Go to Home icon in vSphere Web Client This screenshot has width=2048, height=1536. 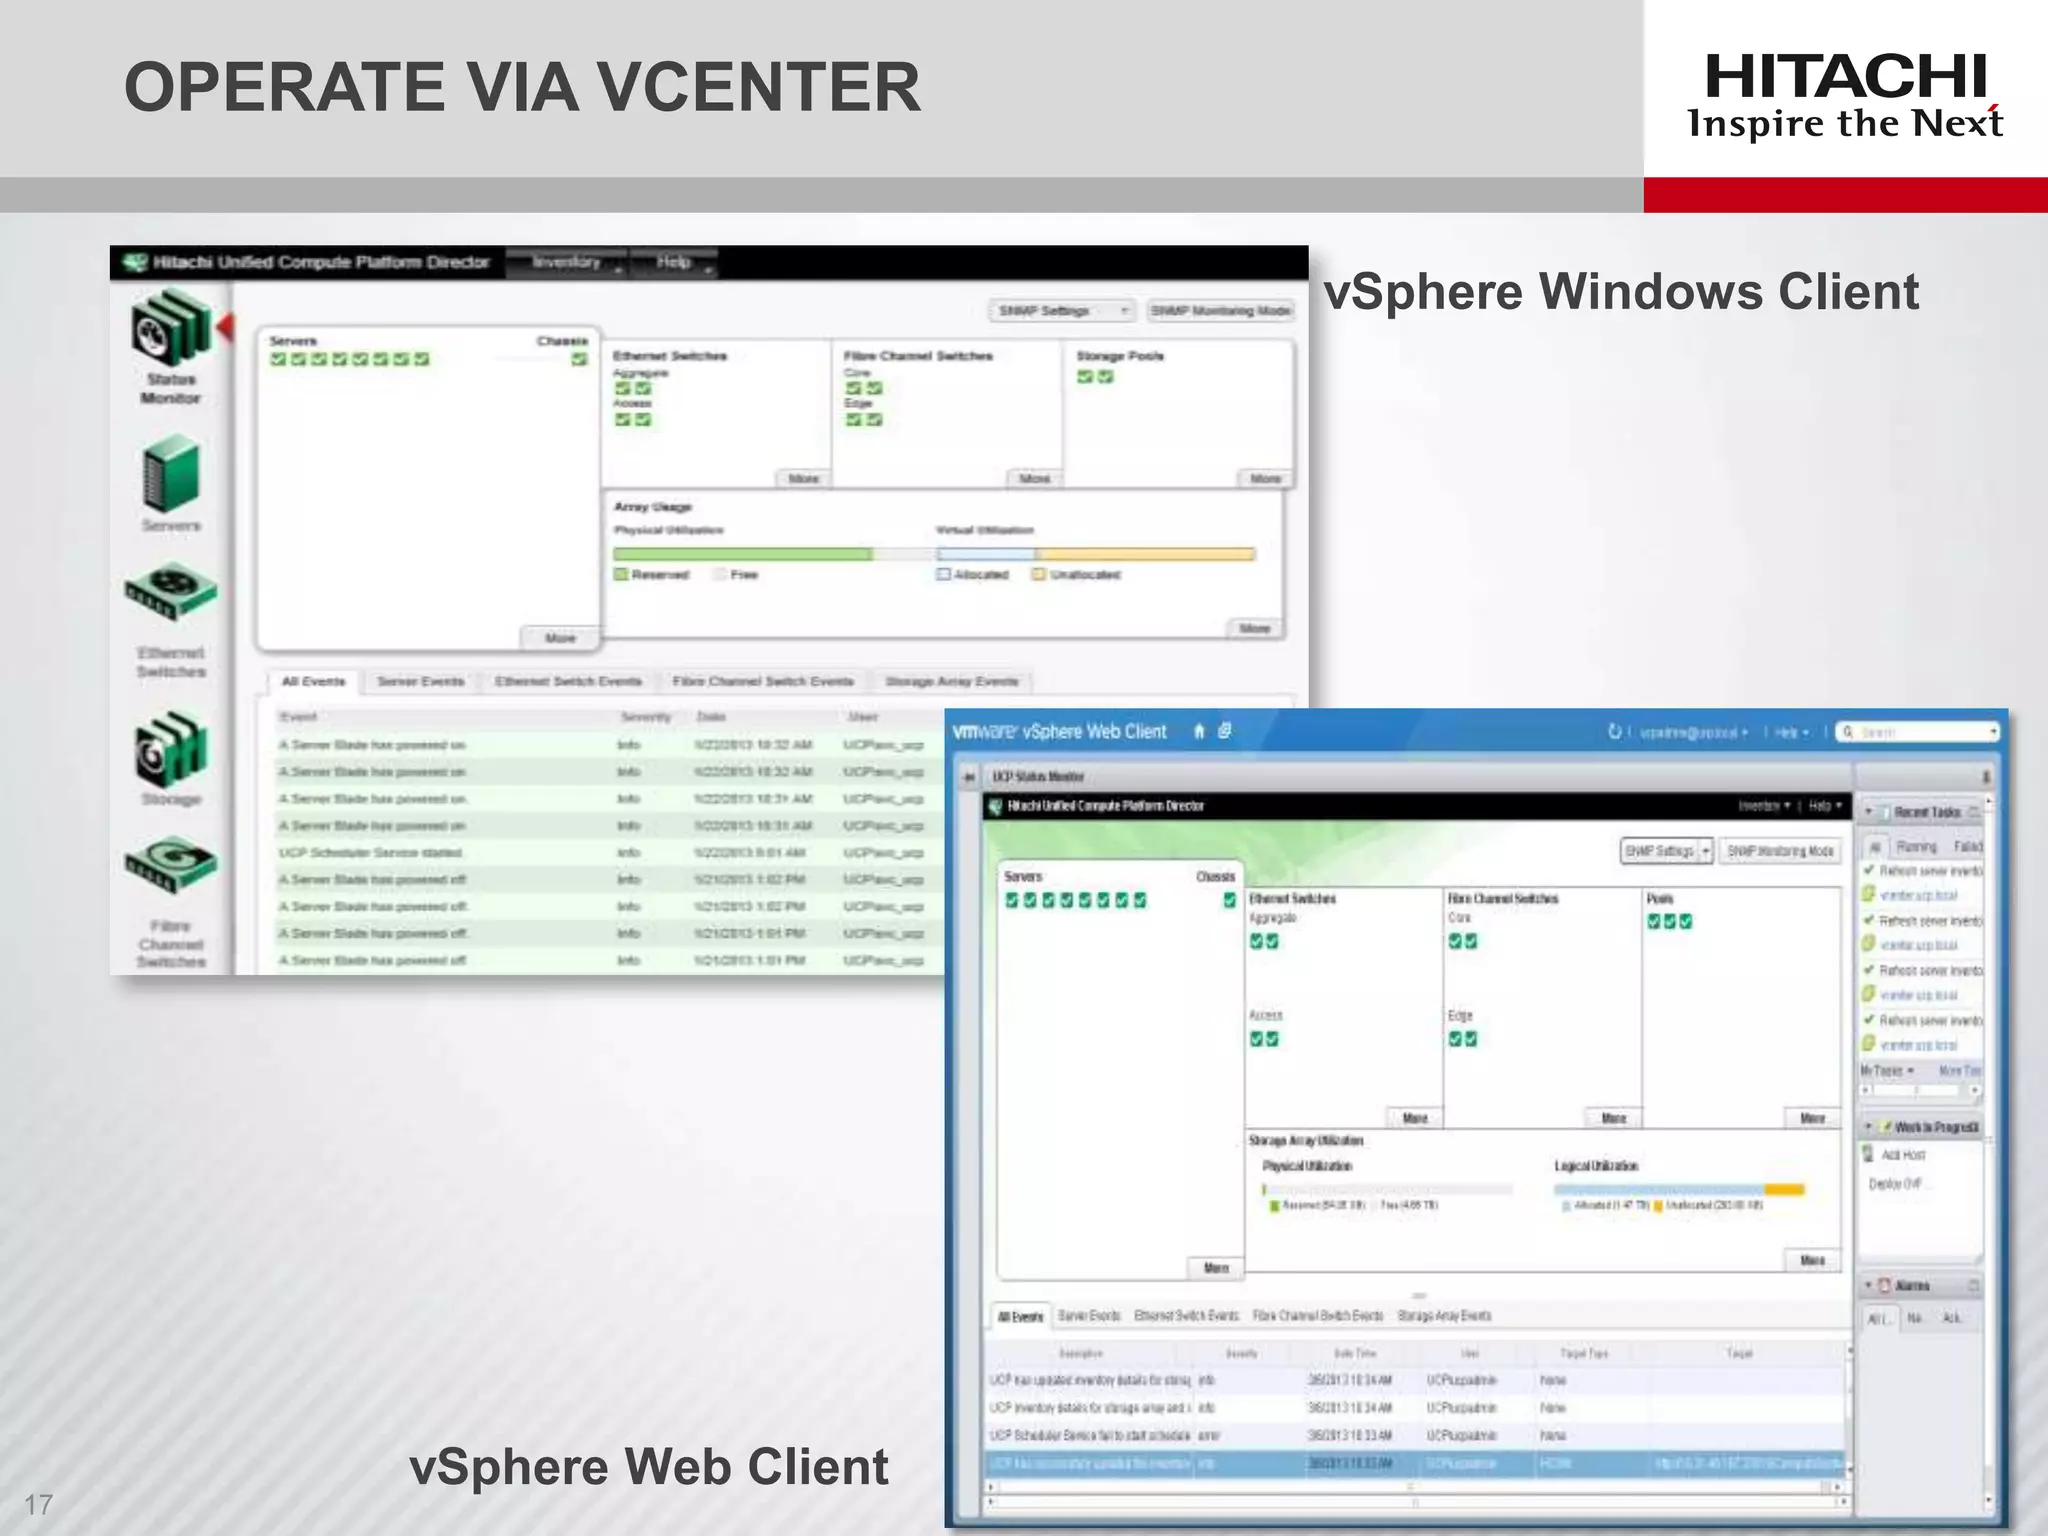tap(1199, 731)
